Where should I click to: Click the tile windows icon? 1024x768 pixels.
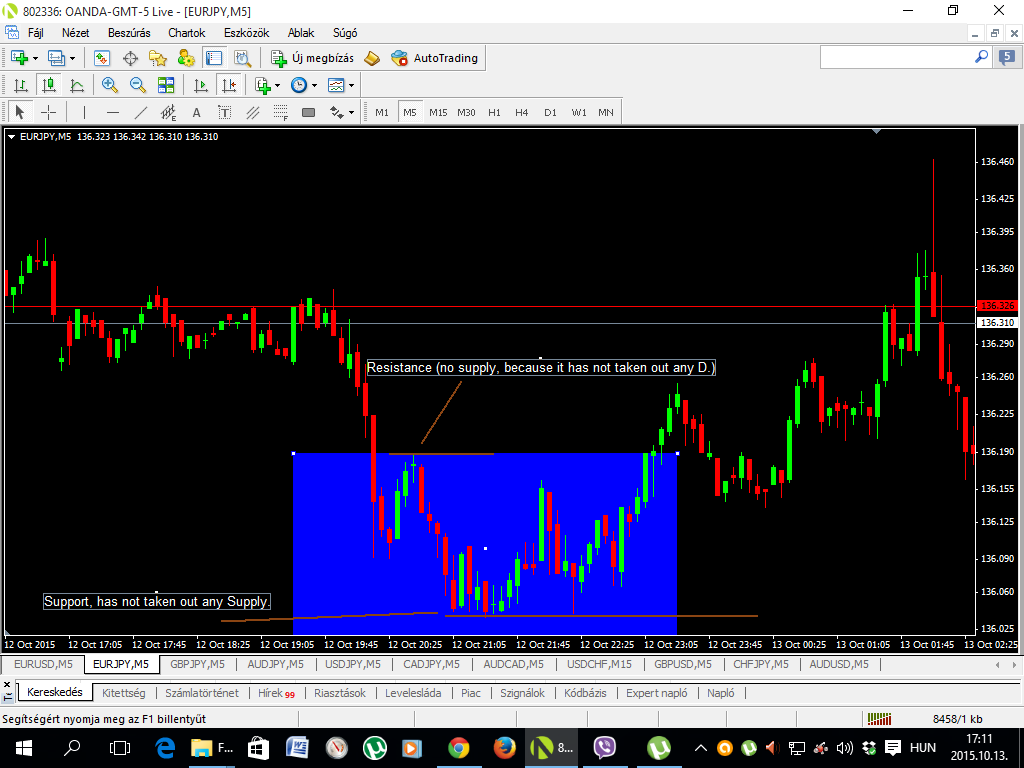(x=165, y=85)
